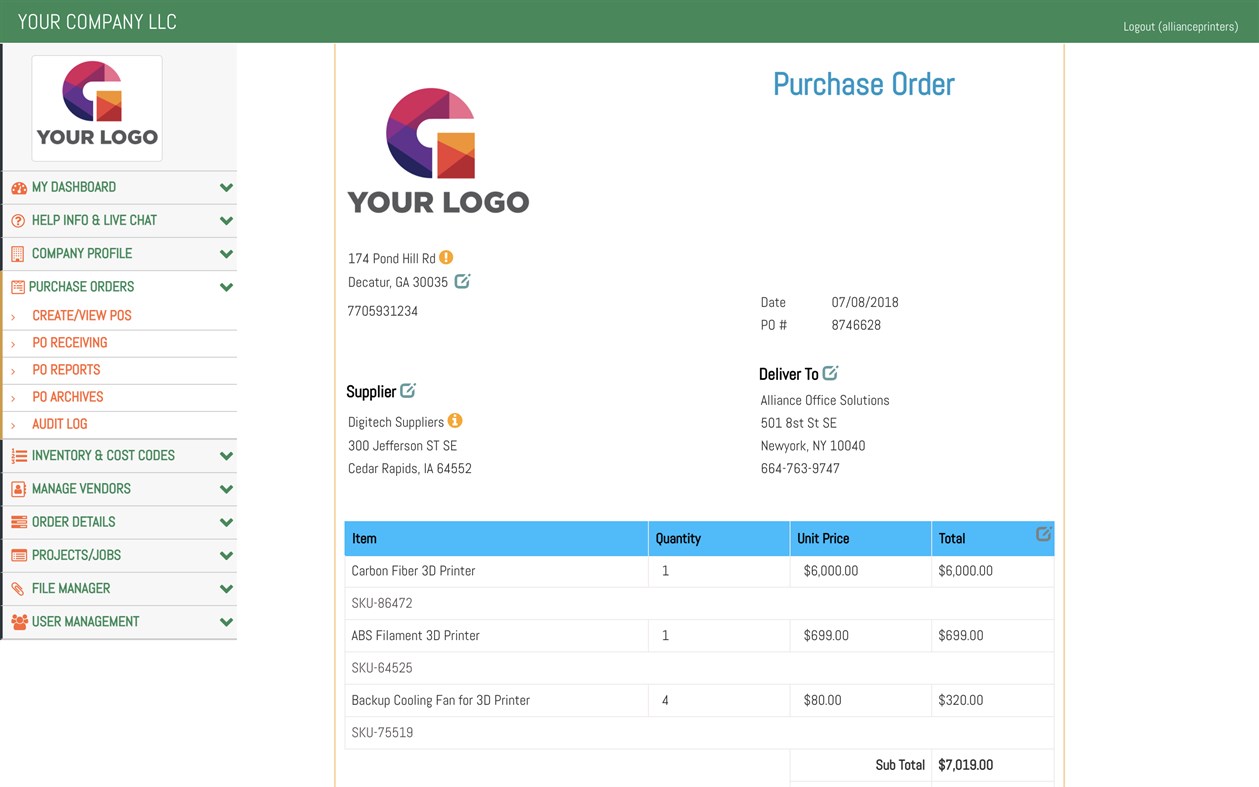Click the warning icon beside 174 Pond Hill Rd

tap(446, 257)
